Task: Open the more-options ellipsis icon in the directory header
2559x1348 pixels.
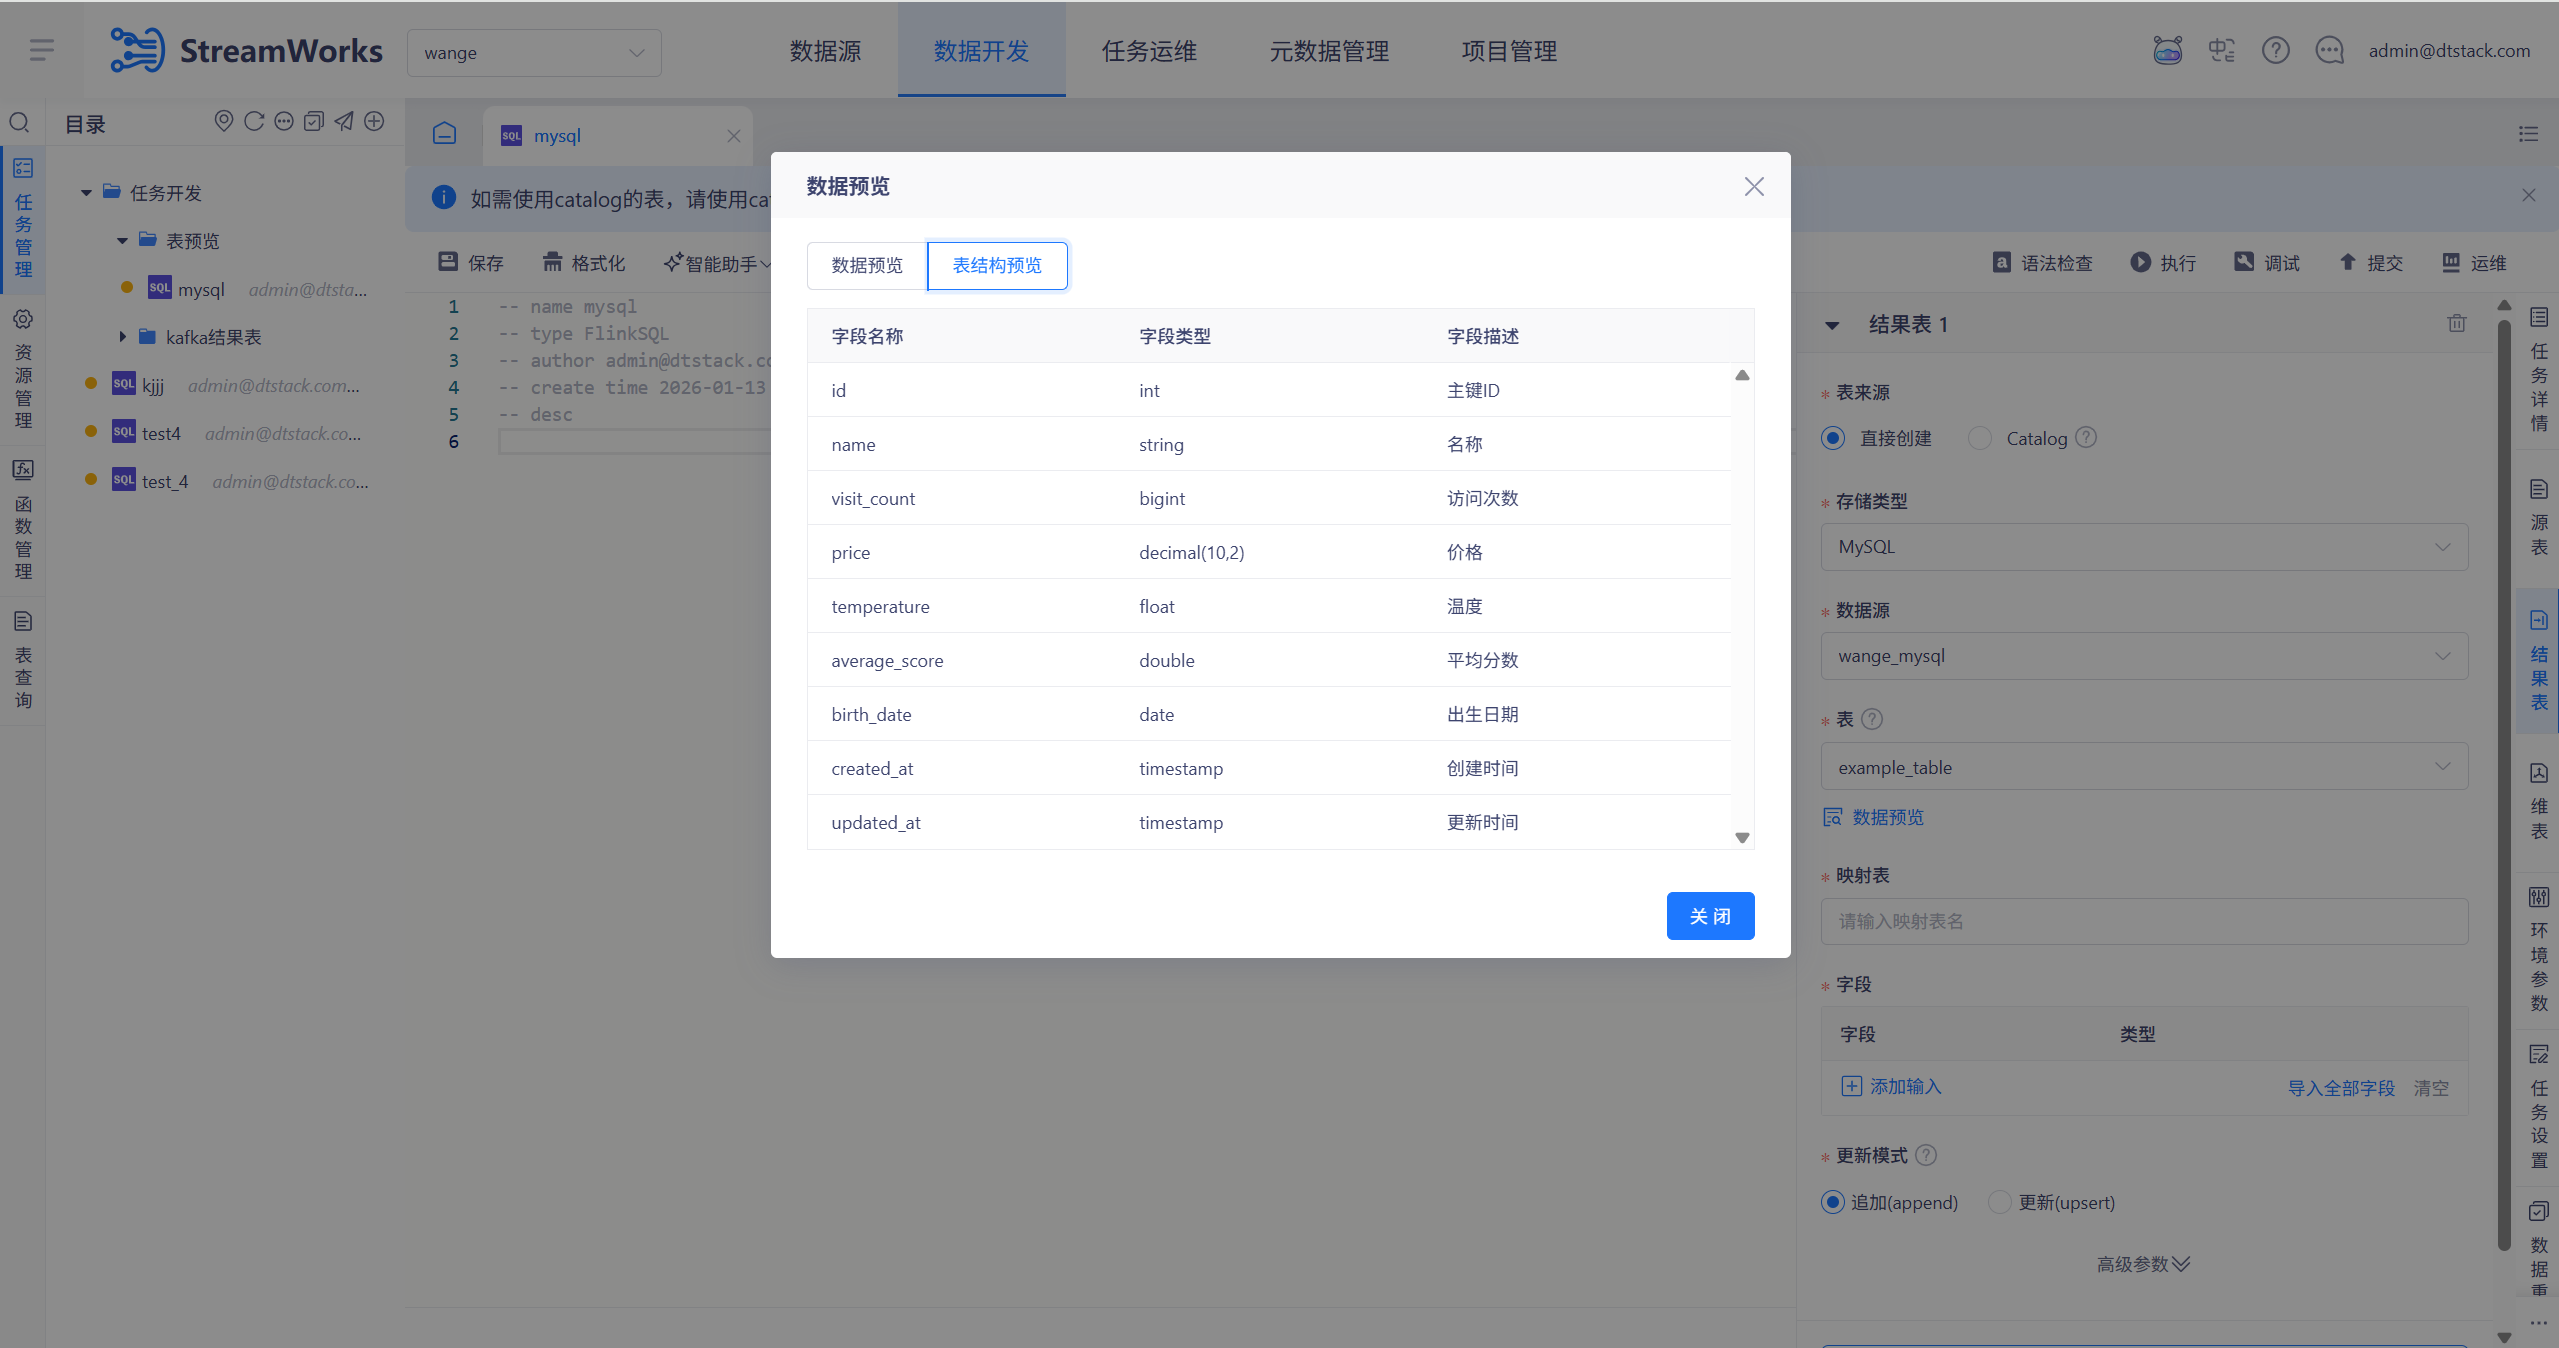Action: [284, 121]
